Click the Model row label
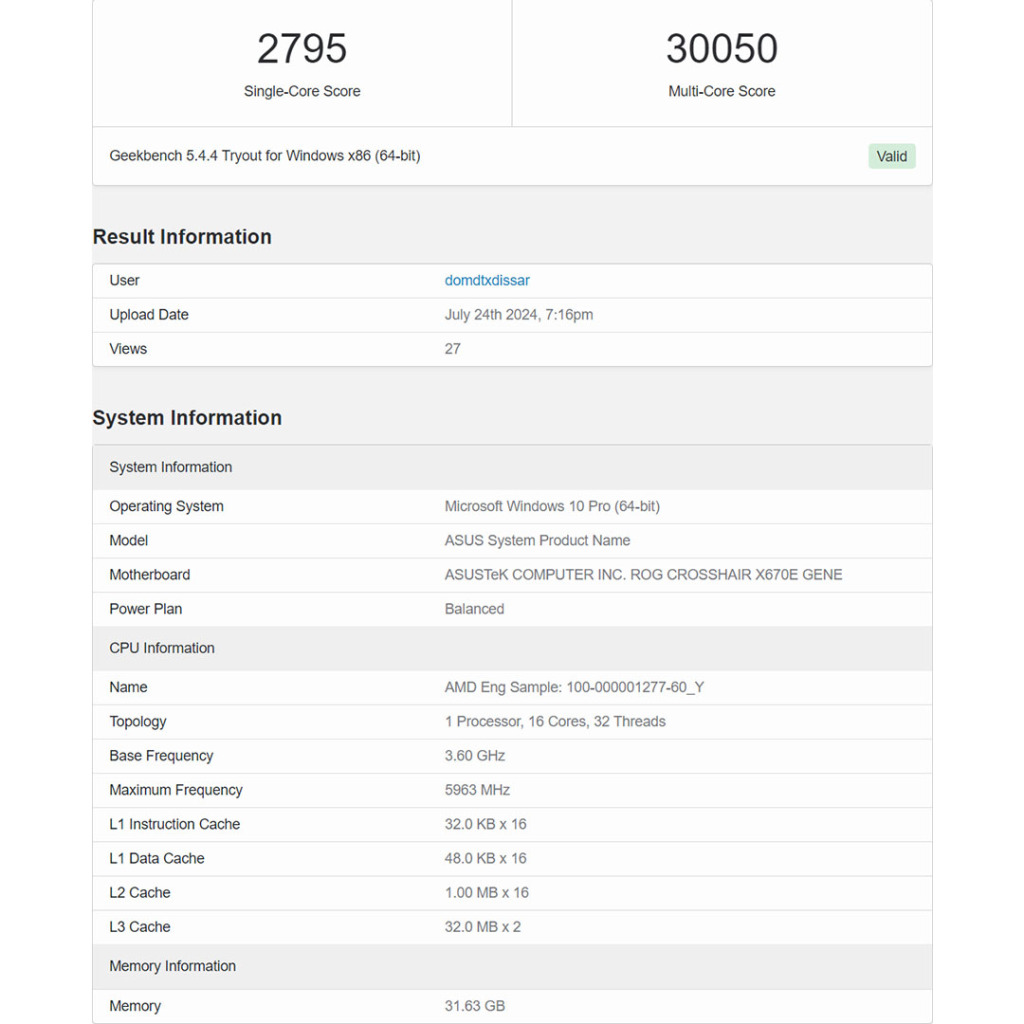 129,540
